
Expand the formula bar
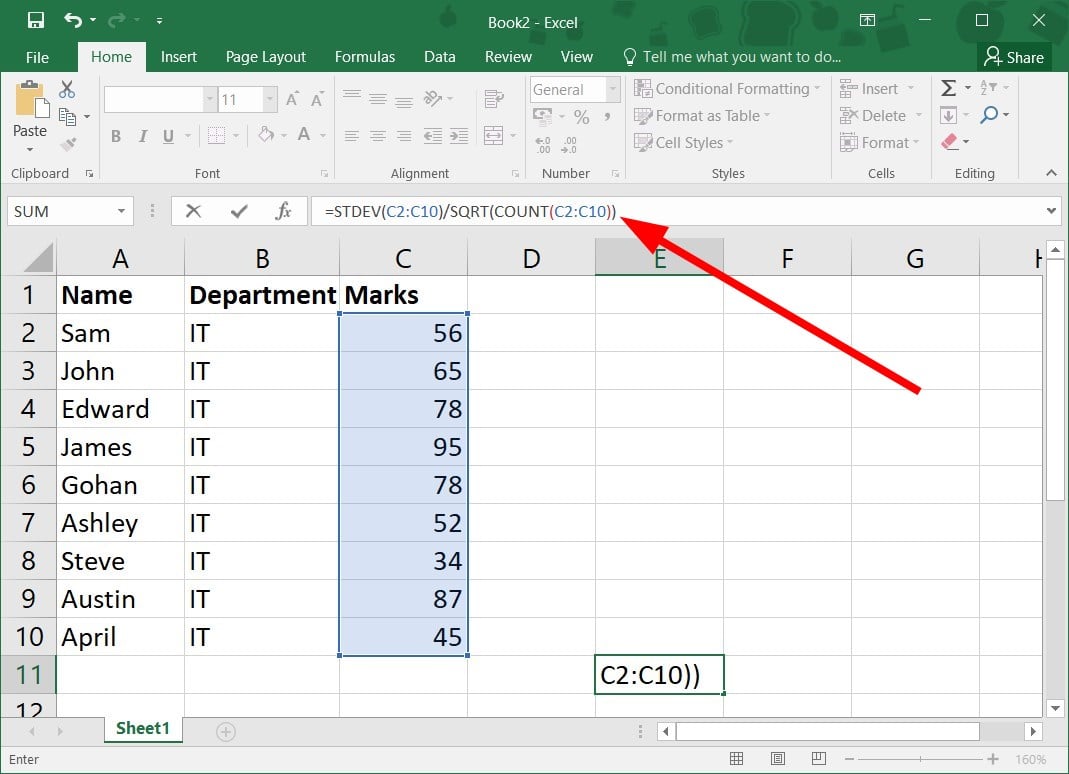tap(1051, 211)
